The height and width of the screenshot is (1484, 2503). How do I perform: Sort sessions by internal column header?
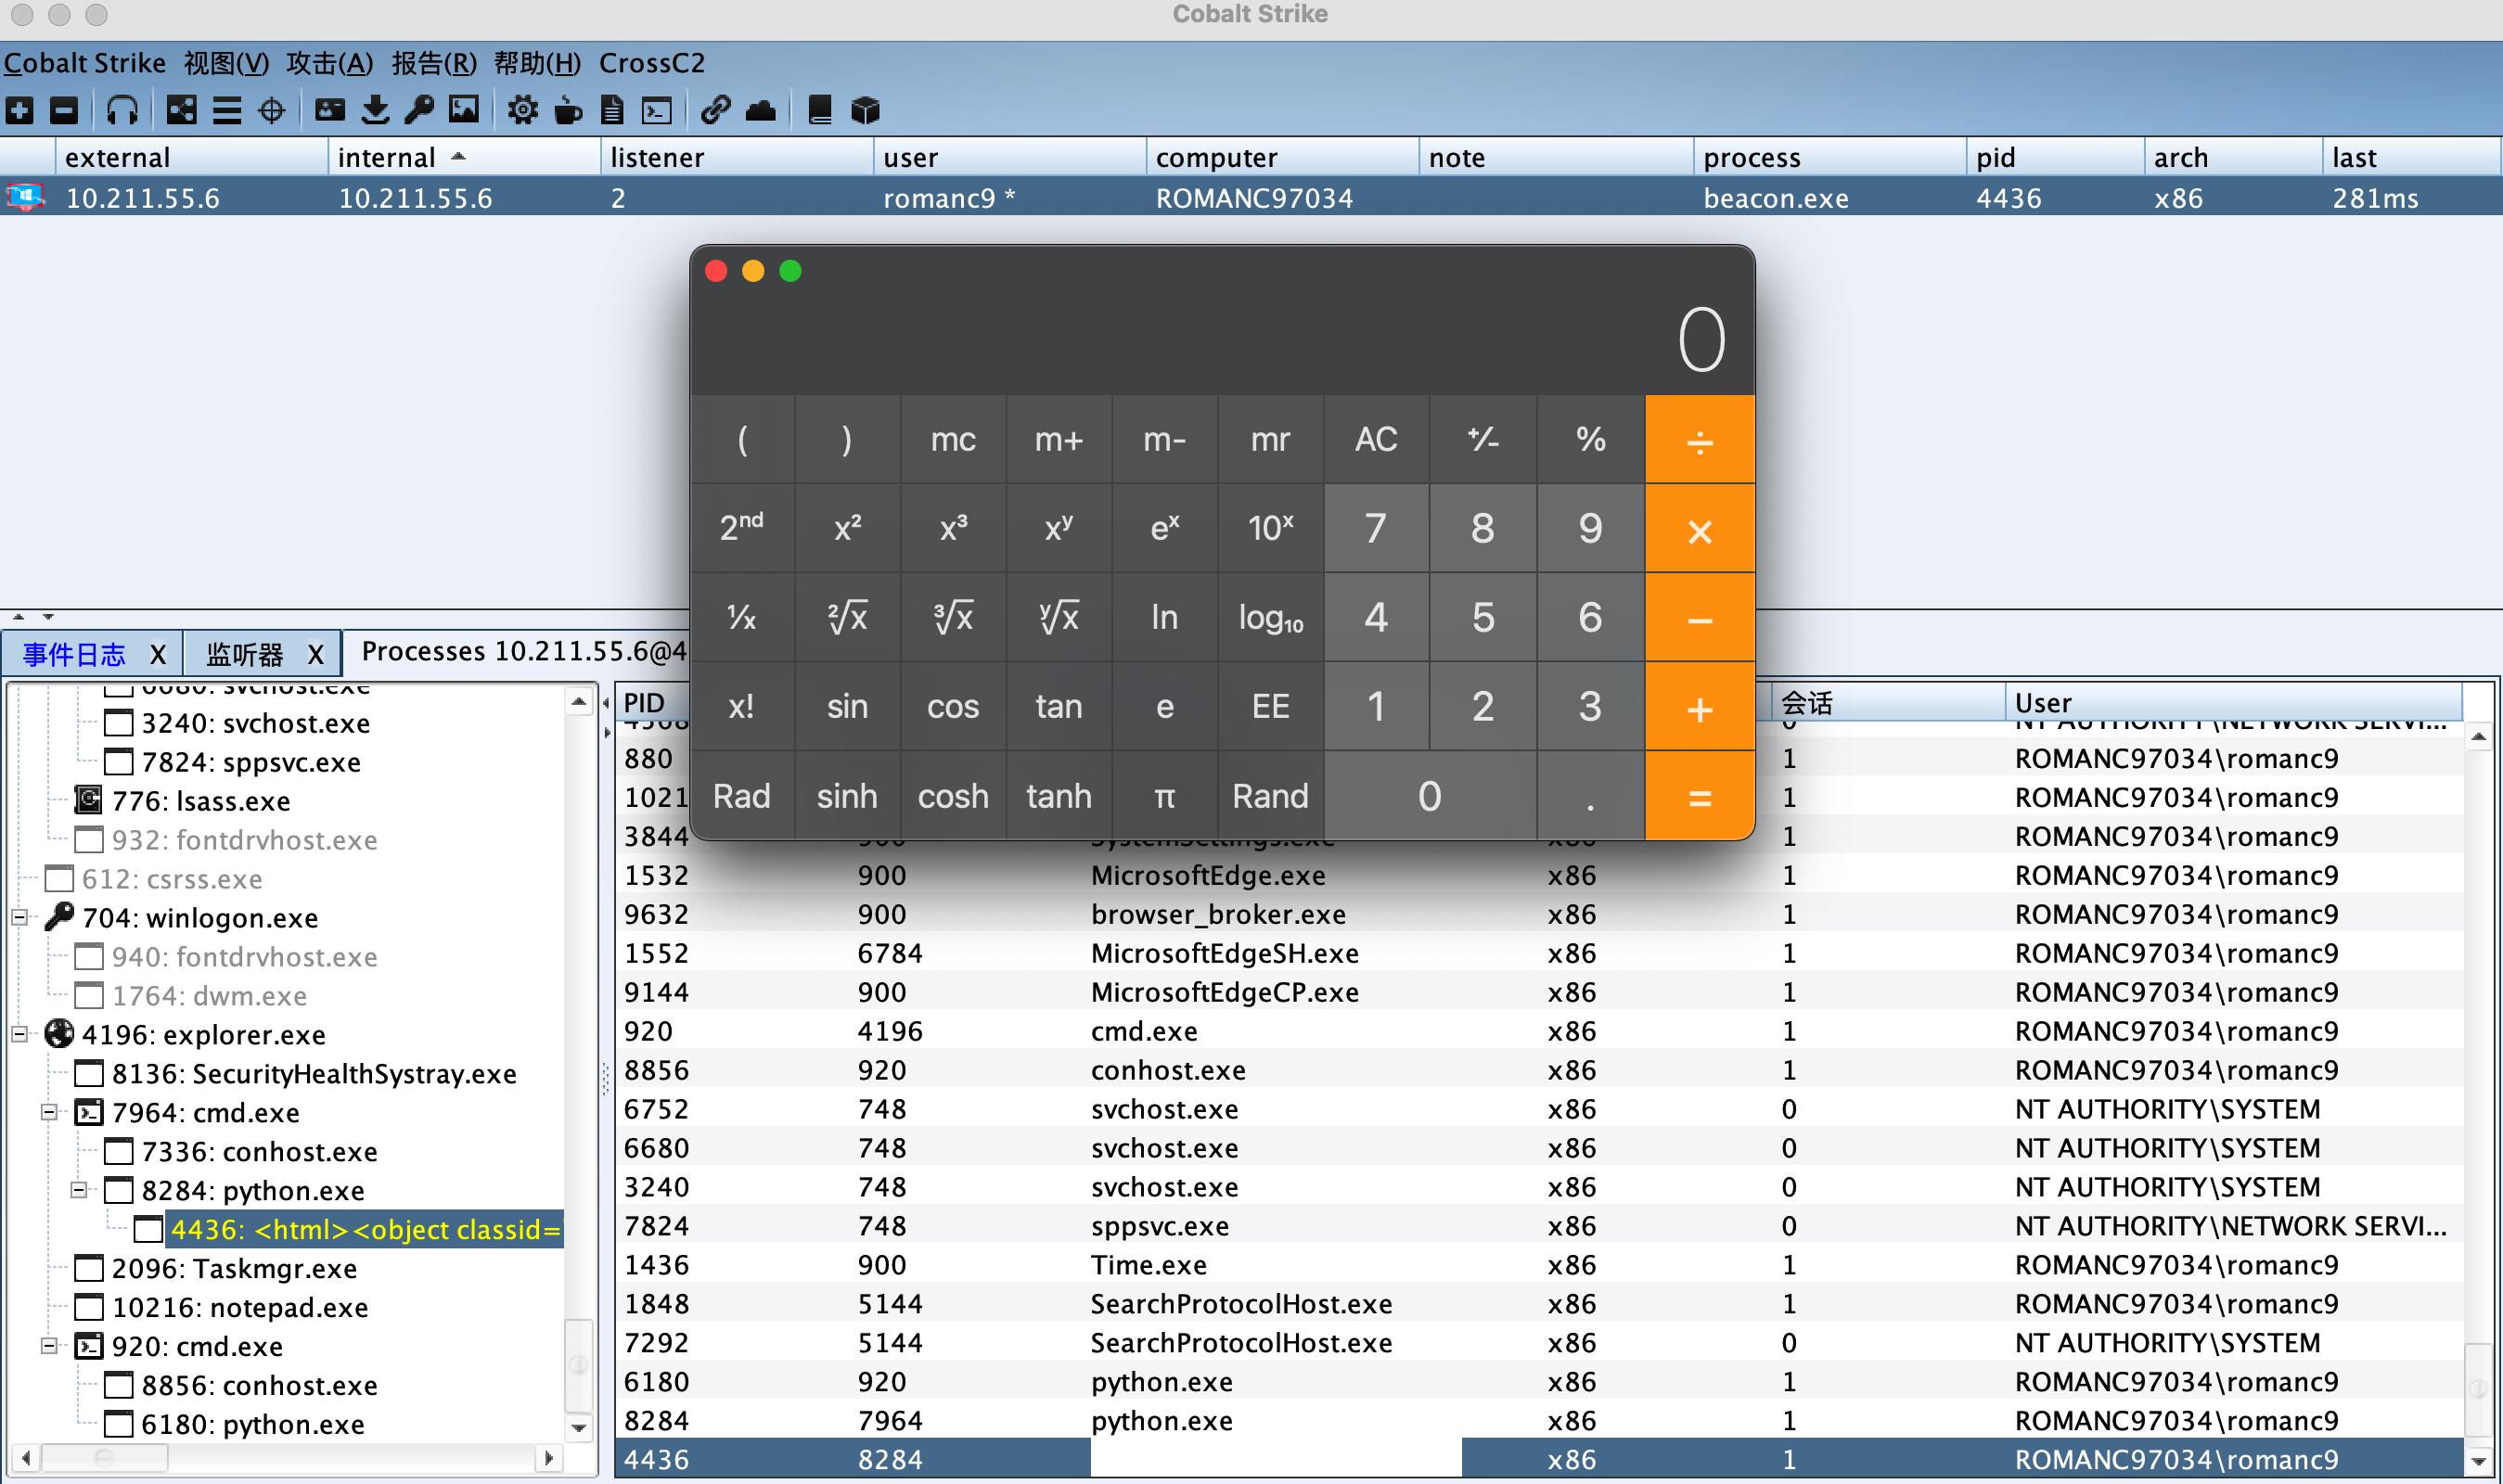[464, 157]
